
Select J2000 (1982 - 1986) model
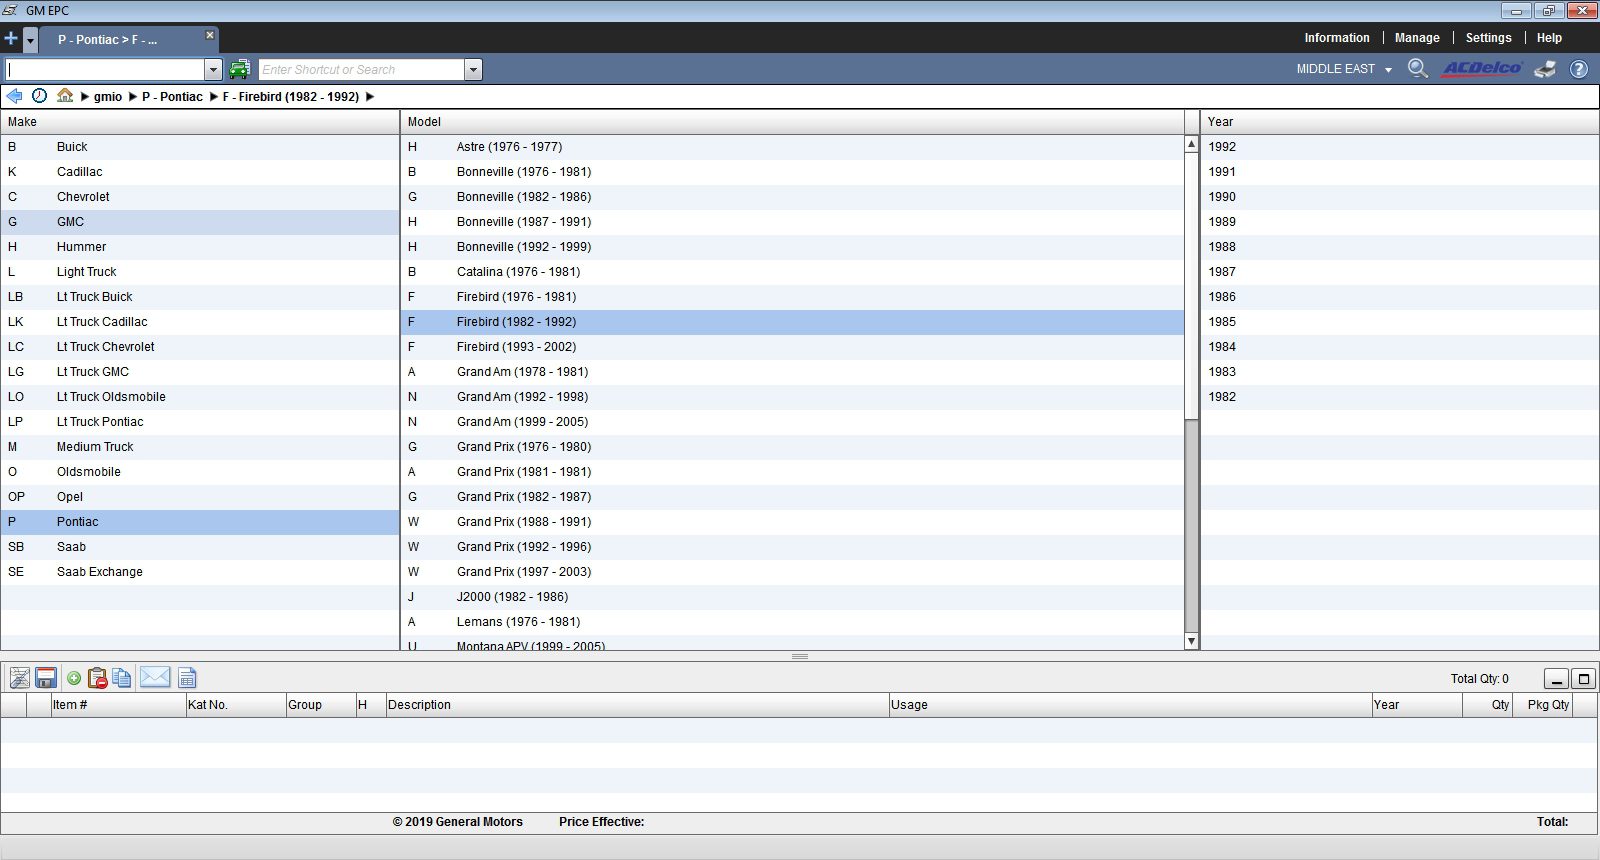[792, 597]
